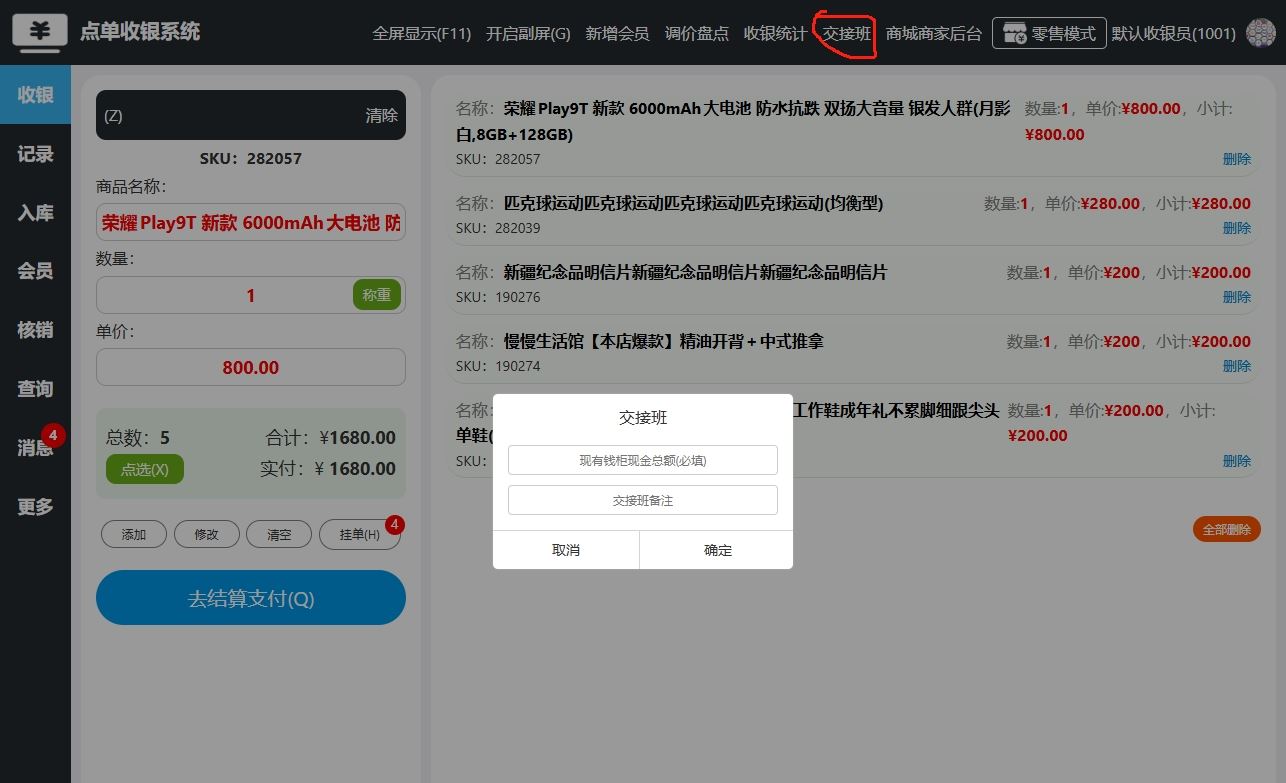The image size is (1286, 783).
Task: Delete the 慢慢生活馆 item row
Action: click(x=1237, y=366)
